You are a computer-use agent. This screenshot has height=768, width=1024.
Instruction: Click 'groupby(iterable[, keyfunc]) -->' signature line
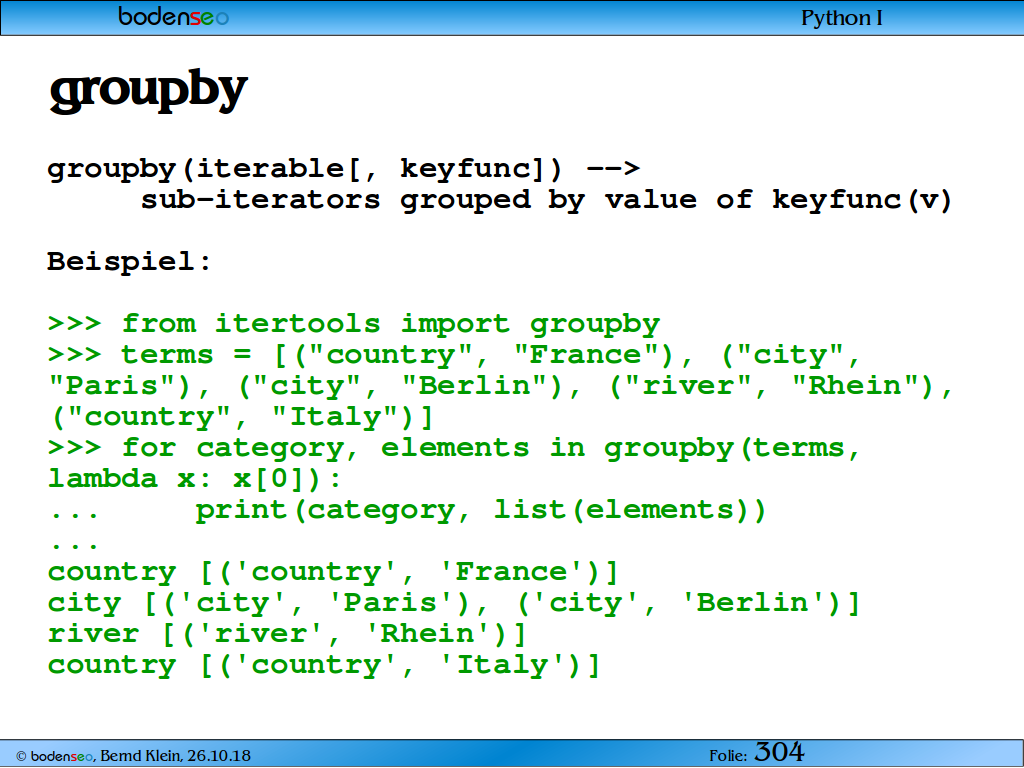coord(344,168)
